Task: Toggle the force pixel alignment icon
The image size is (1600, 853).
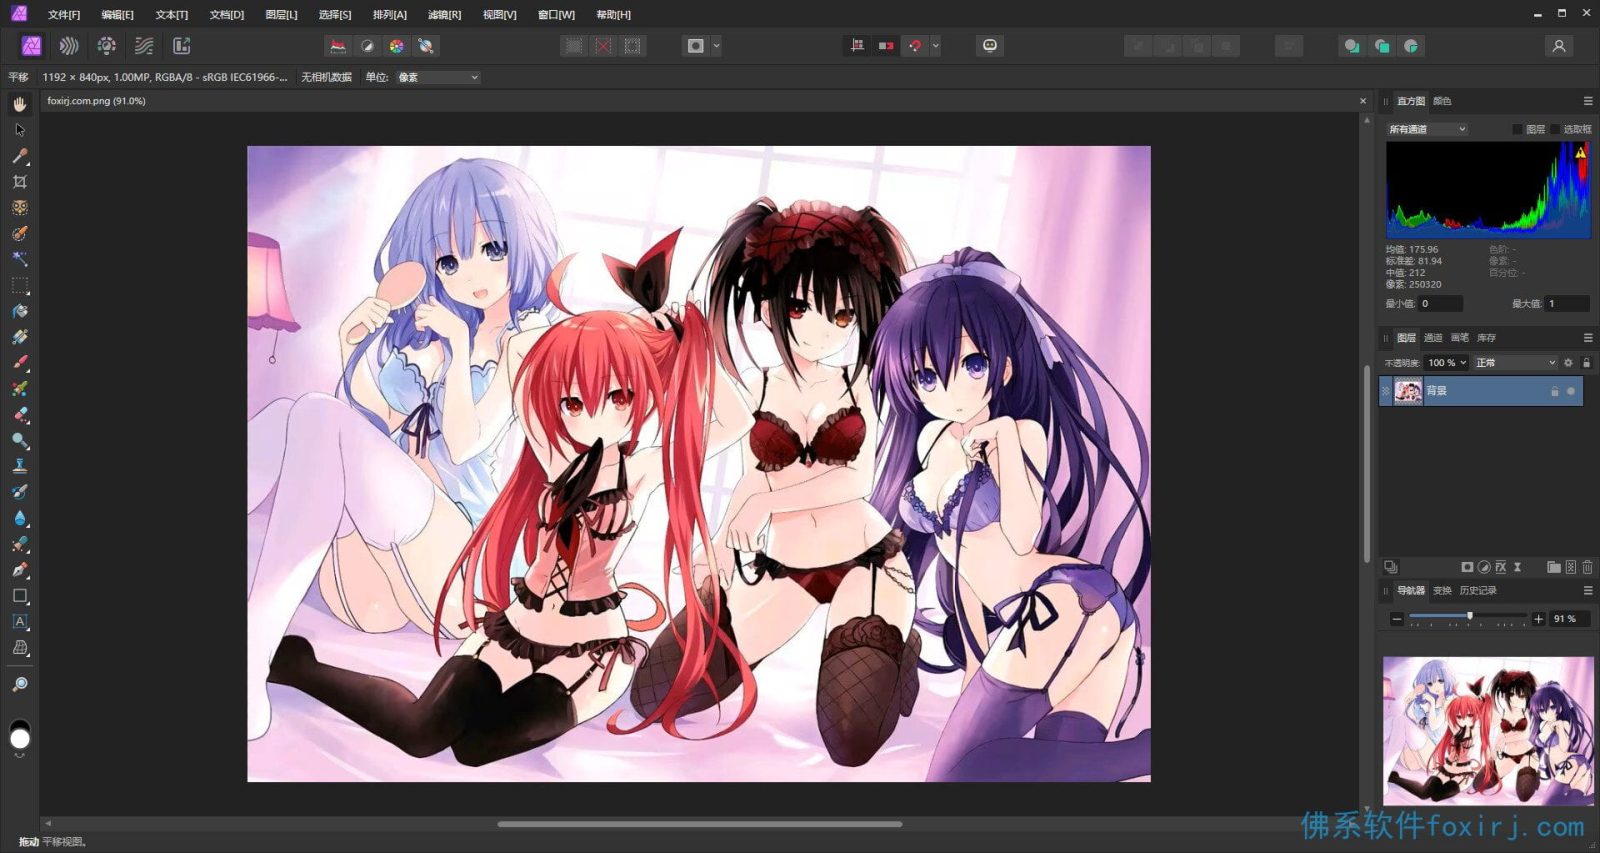Action: [857, 46]
